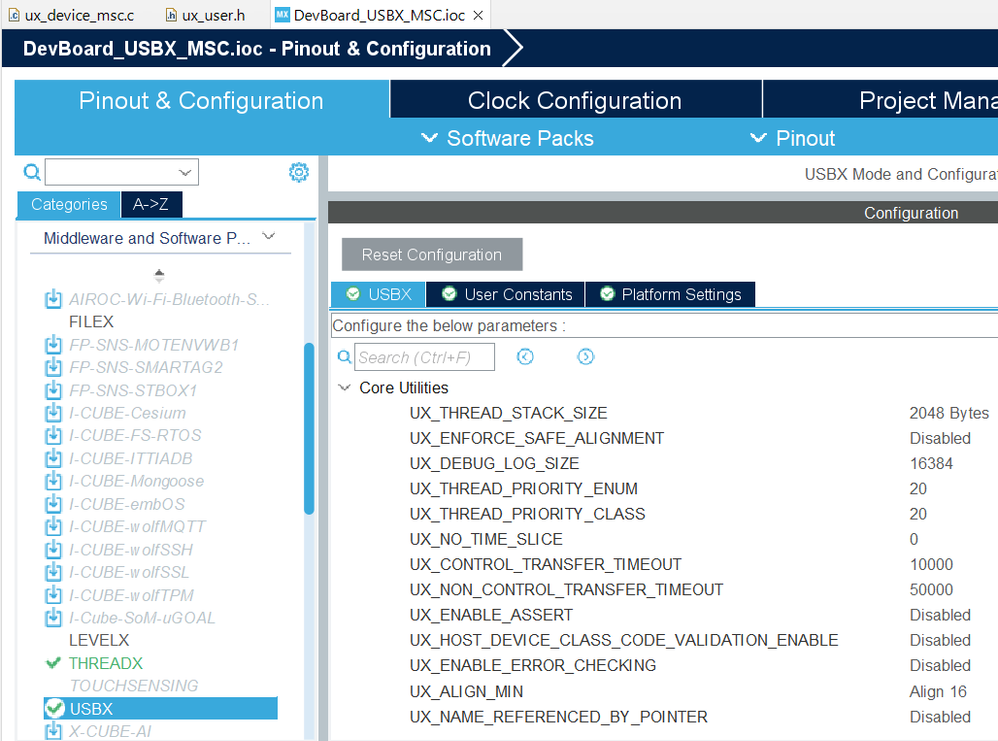The width and height of the screenshot is (998, 741).
Task: Select UX_HOST_DEVICE_CLASS_CODE_VALIDATION_ENABLE parameter
Action: (x=624, y=640)
